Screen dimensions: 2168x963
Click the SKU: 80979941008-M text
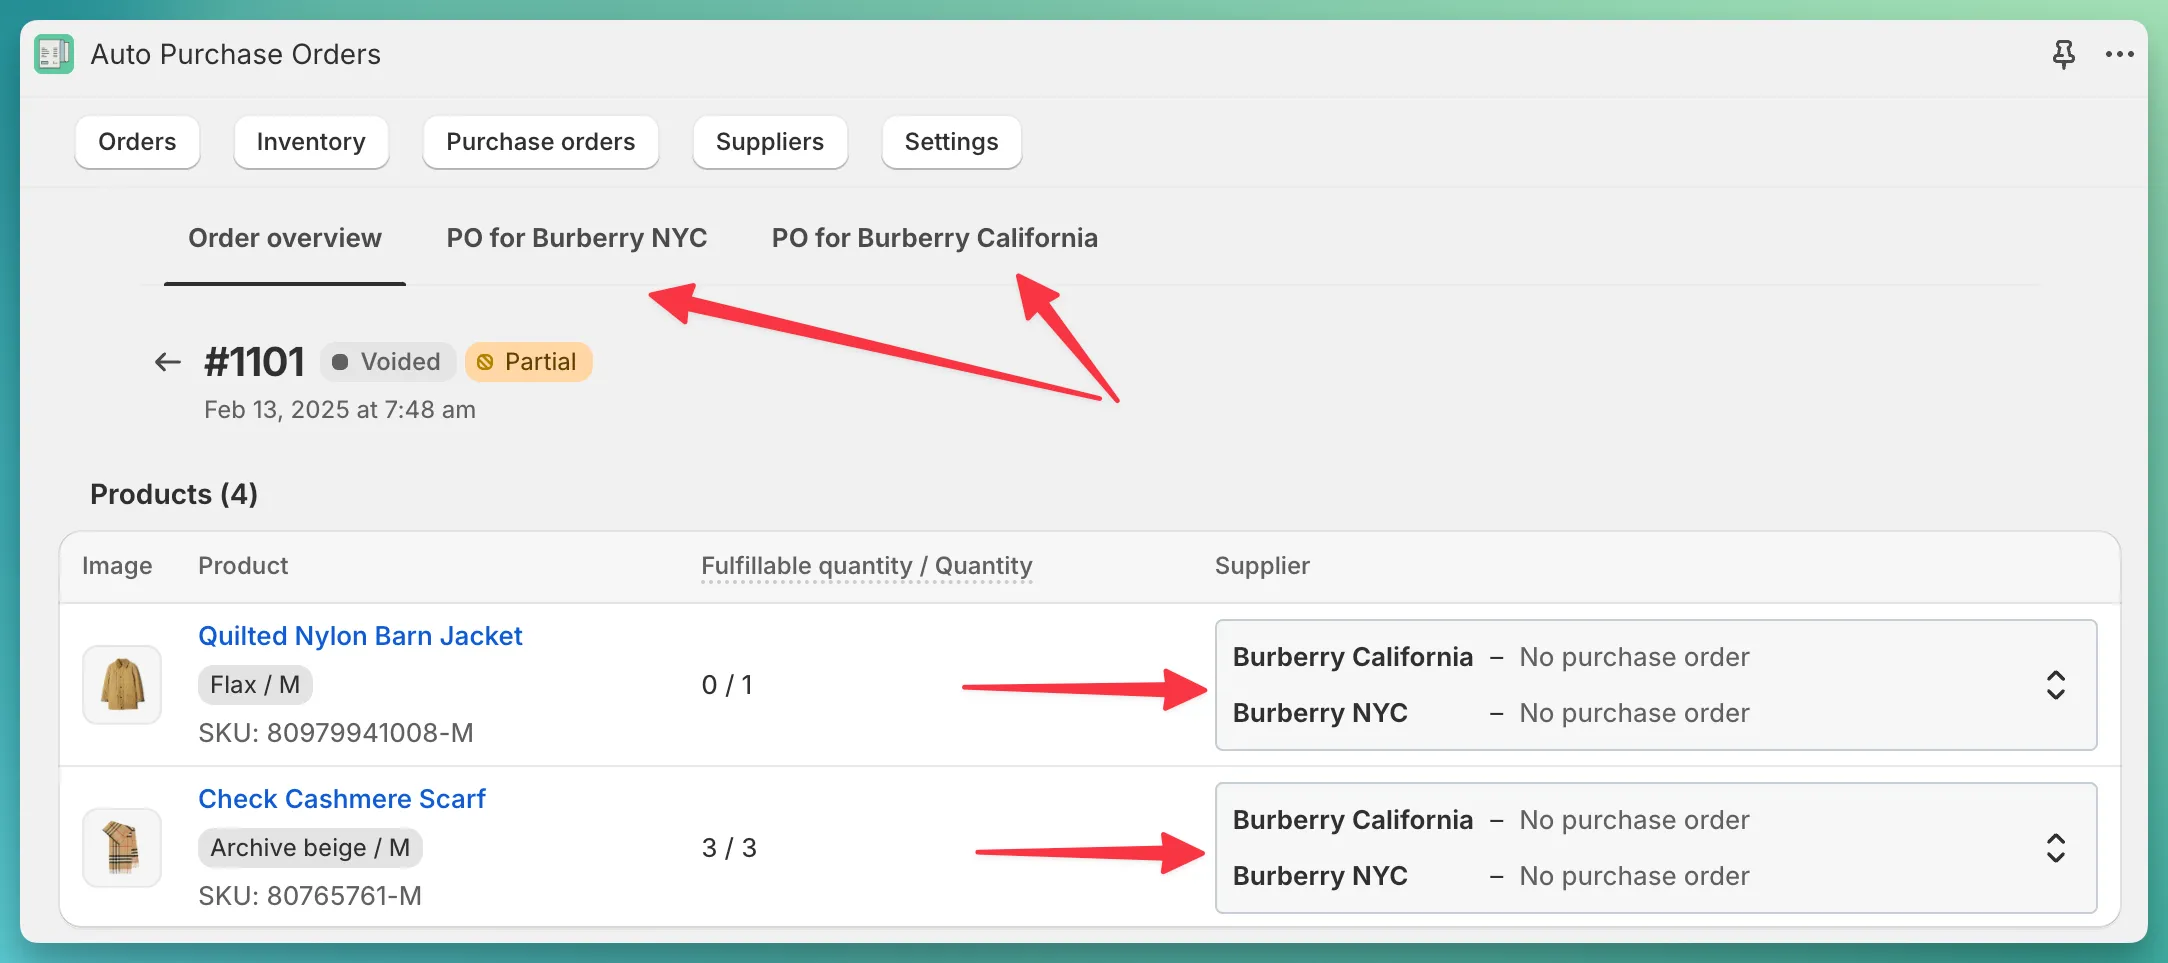[x=336, y=733]
